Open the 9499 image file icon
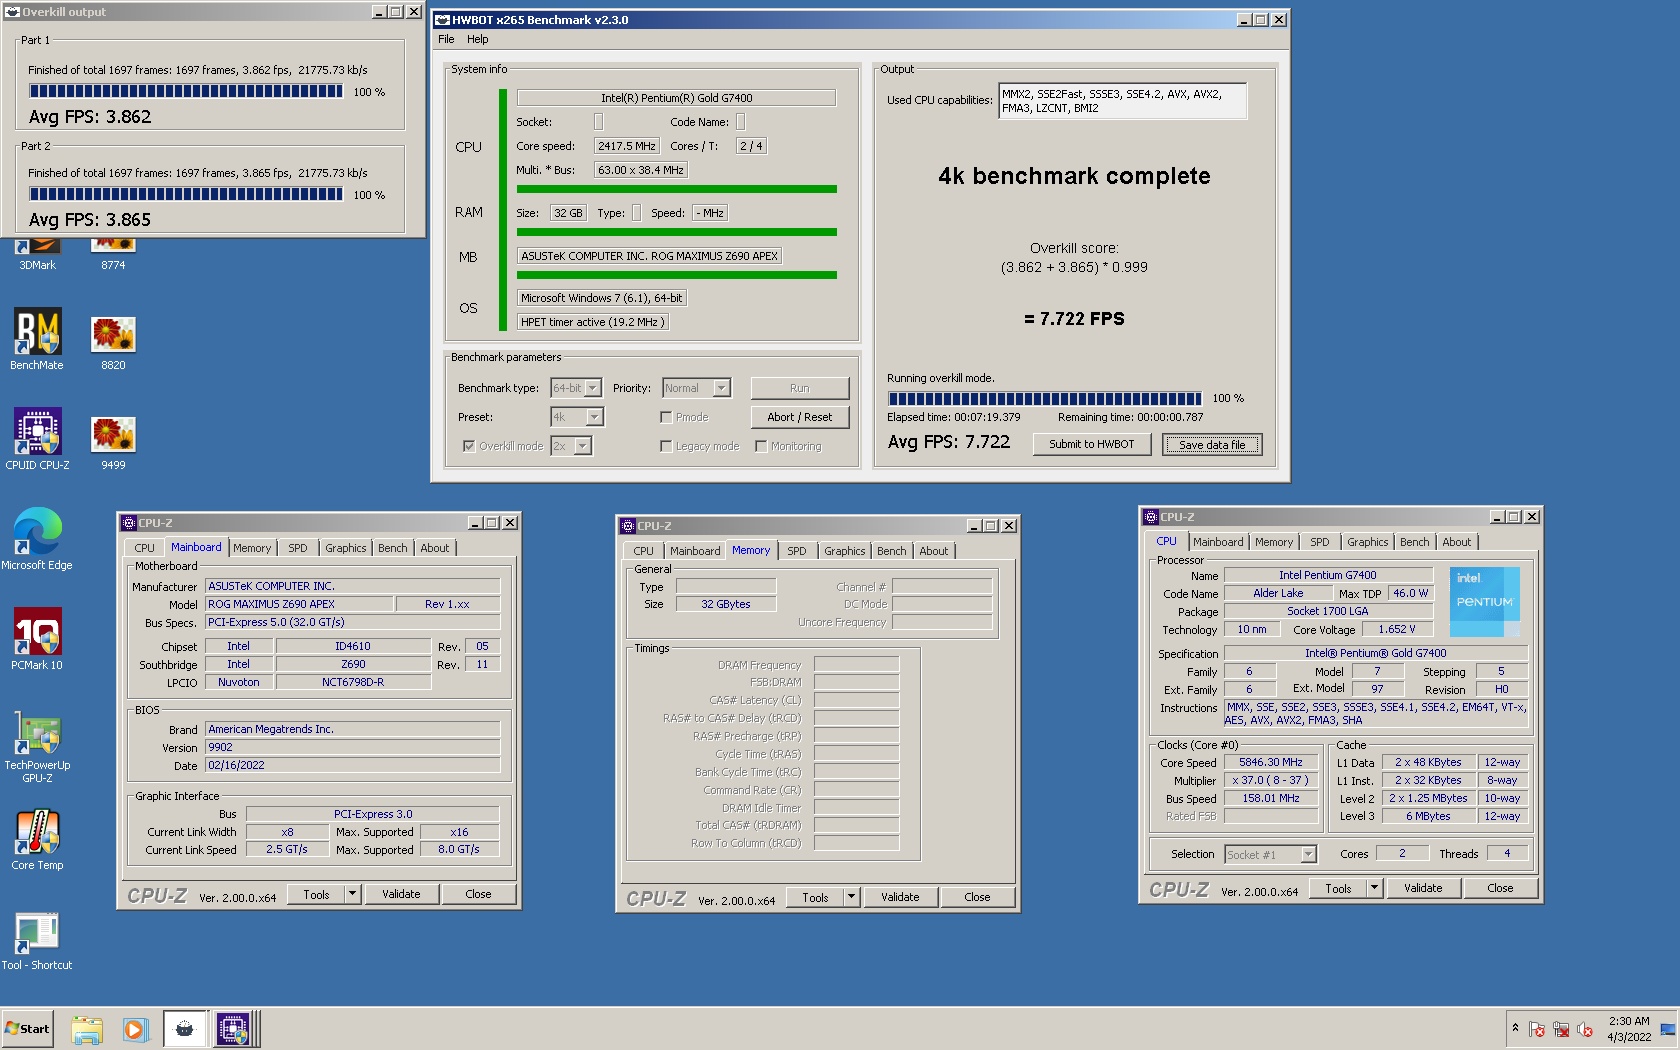This screenshot has height=1050, width=1680. 113,443
